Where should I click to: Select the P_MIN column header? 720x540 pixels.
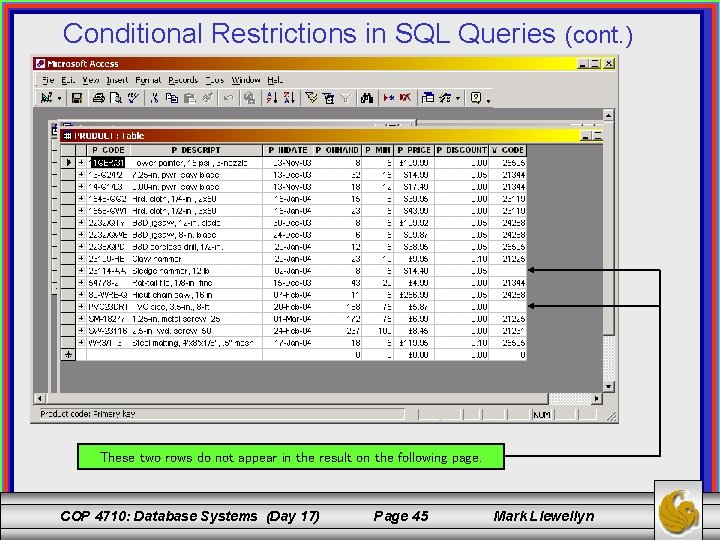point(377,150)
